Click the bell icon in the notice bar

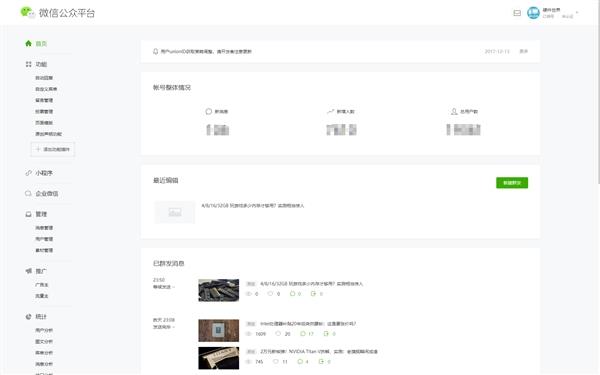pos(155,51)
